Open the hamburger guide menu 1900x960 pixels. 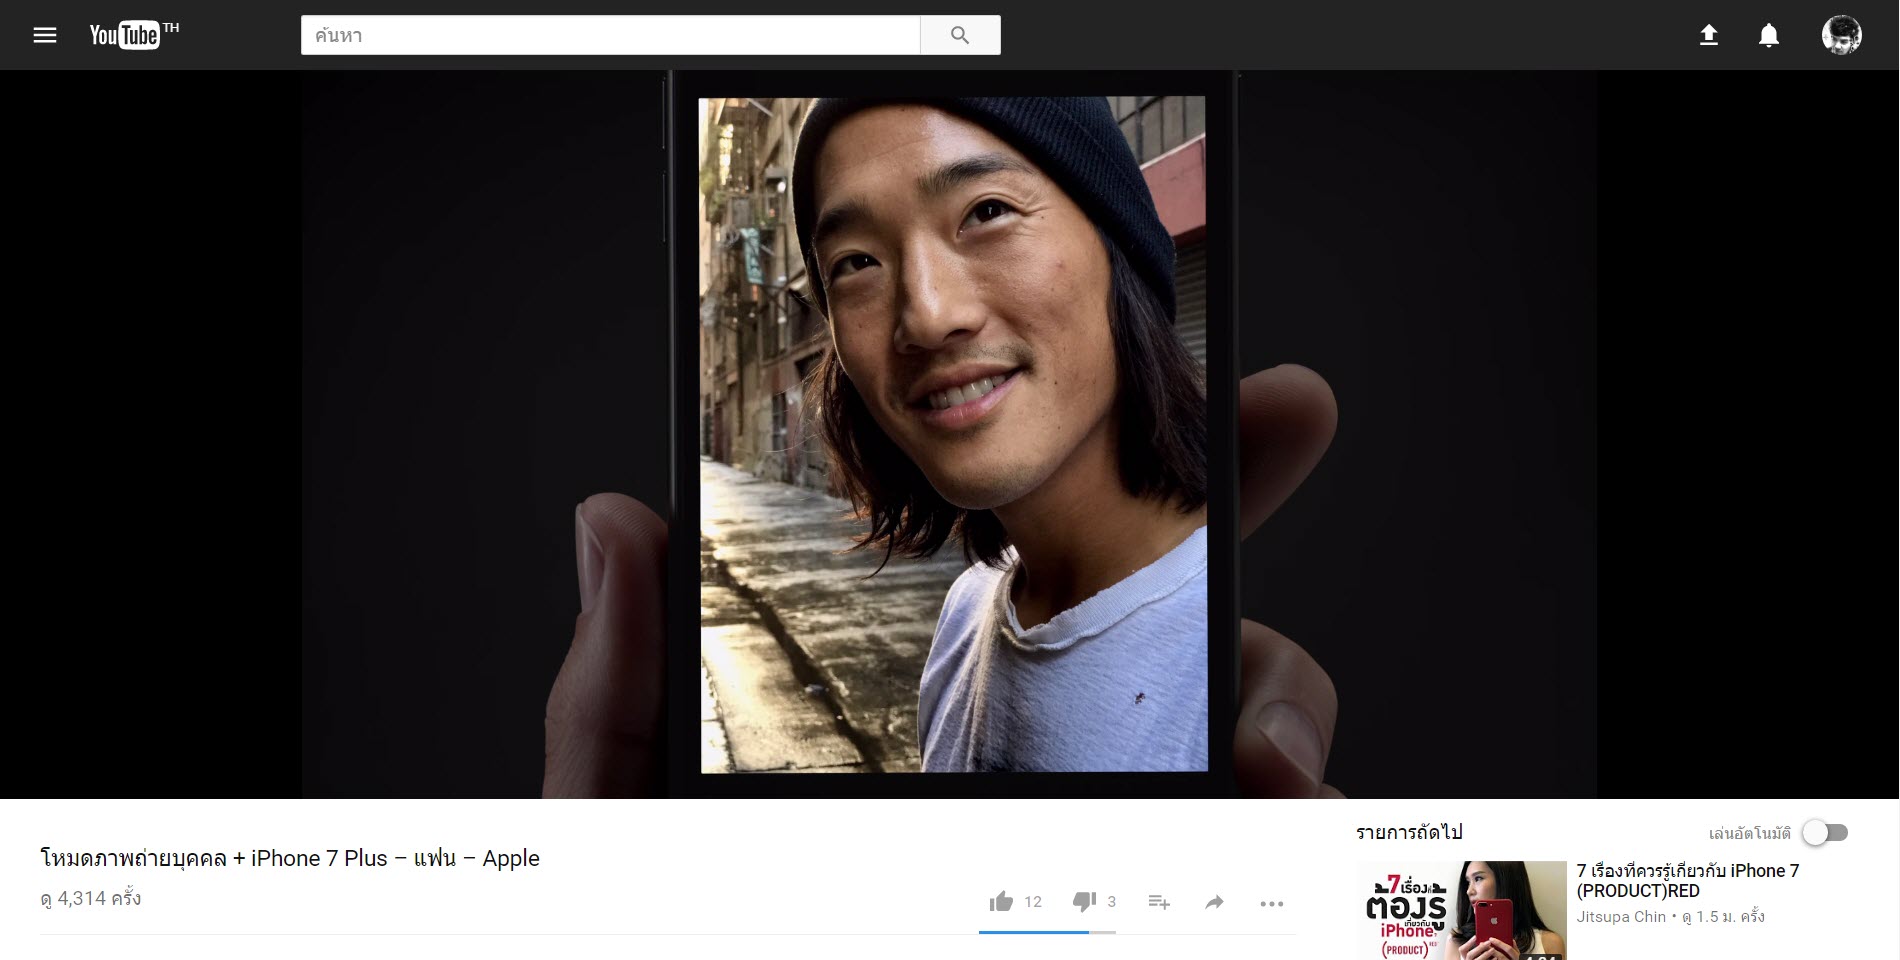45,35
